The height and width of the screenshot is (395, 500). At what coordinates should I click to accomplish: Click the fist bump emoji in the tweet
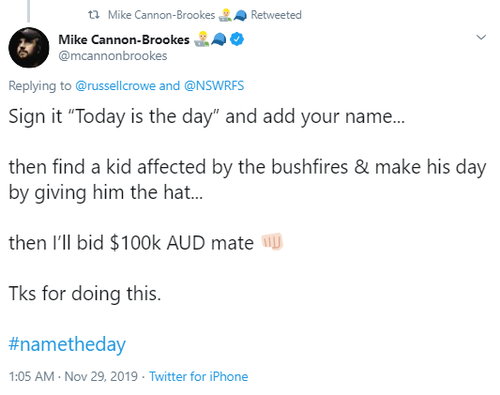272,242
